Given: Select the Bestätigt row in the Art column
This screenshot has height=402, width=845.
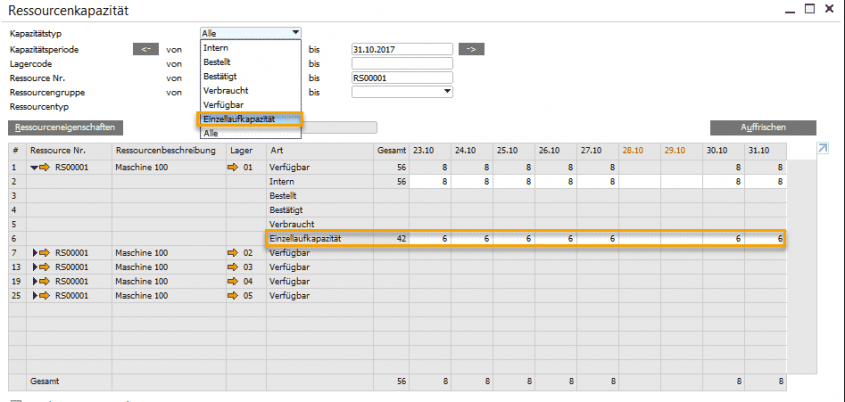Looking at the screenshot, I should coord(320,210).
